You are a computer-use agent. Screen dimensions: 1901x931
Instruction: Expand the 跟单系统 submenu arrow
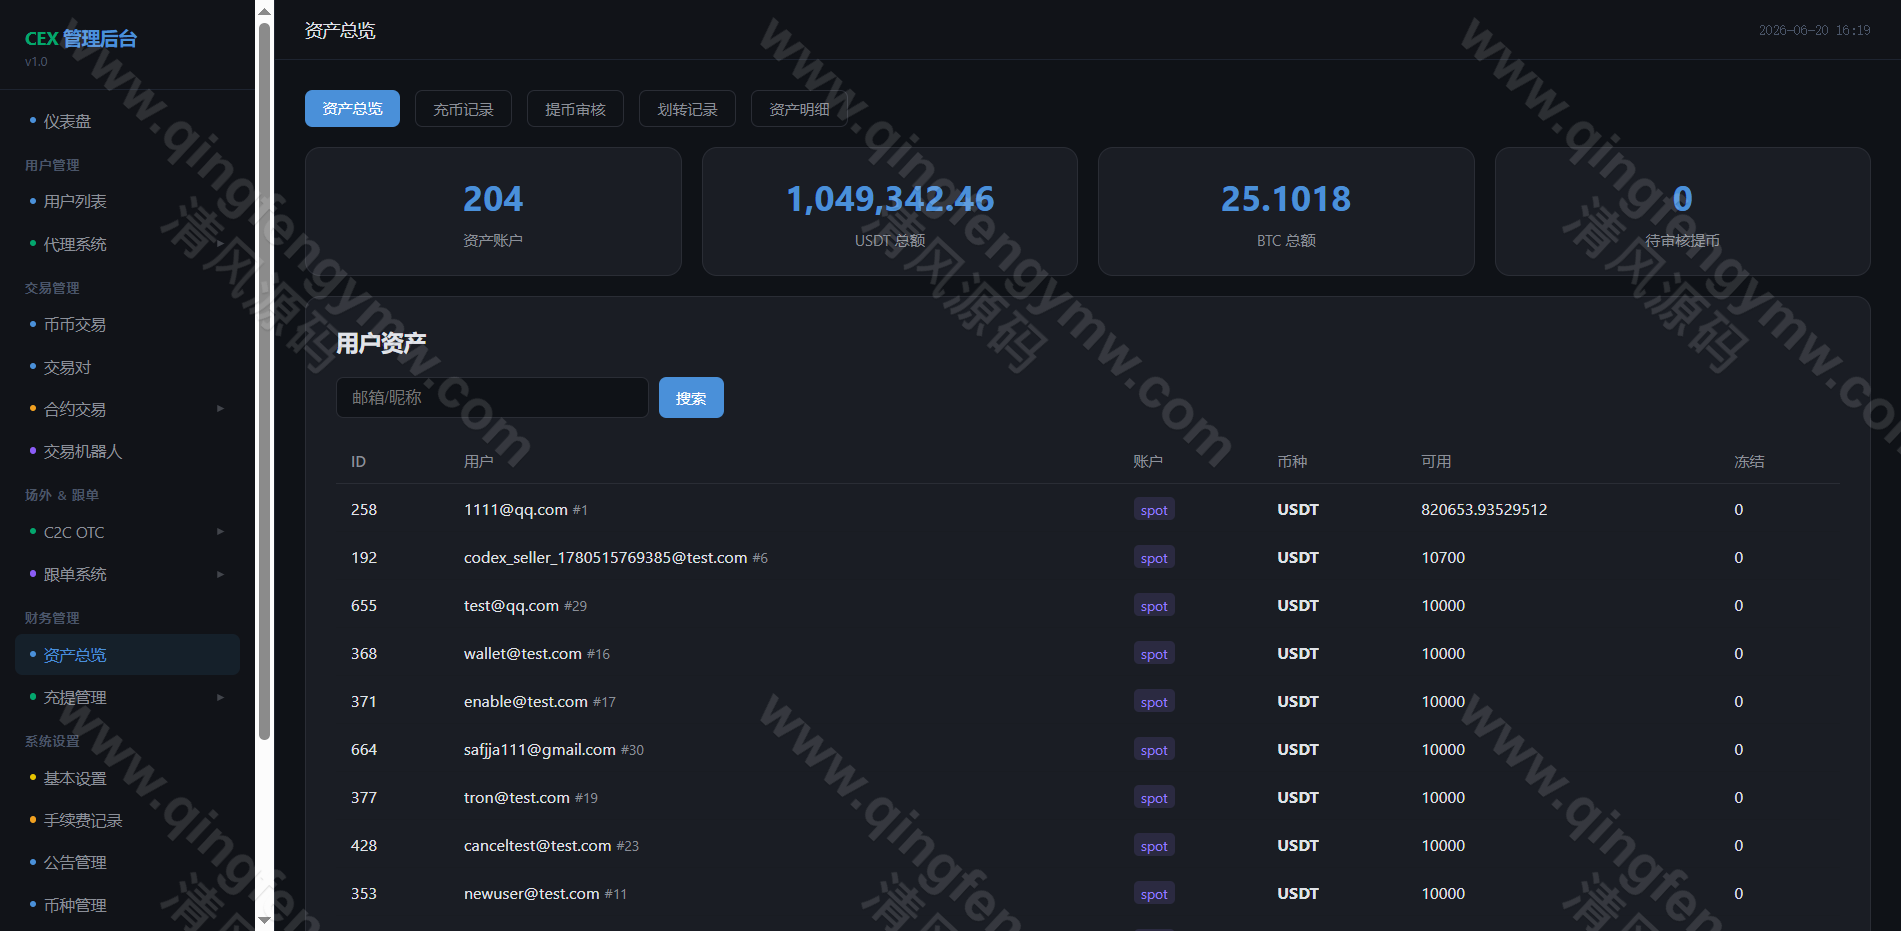(x=221, y=574)
